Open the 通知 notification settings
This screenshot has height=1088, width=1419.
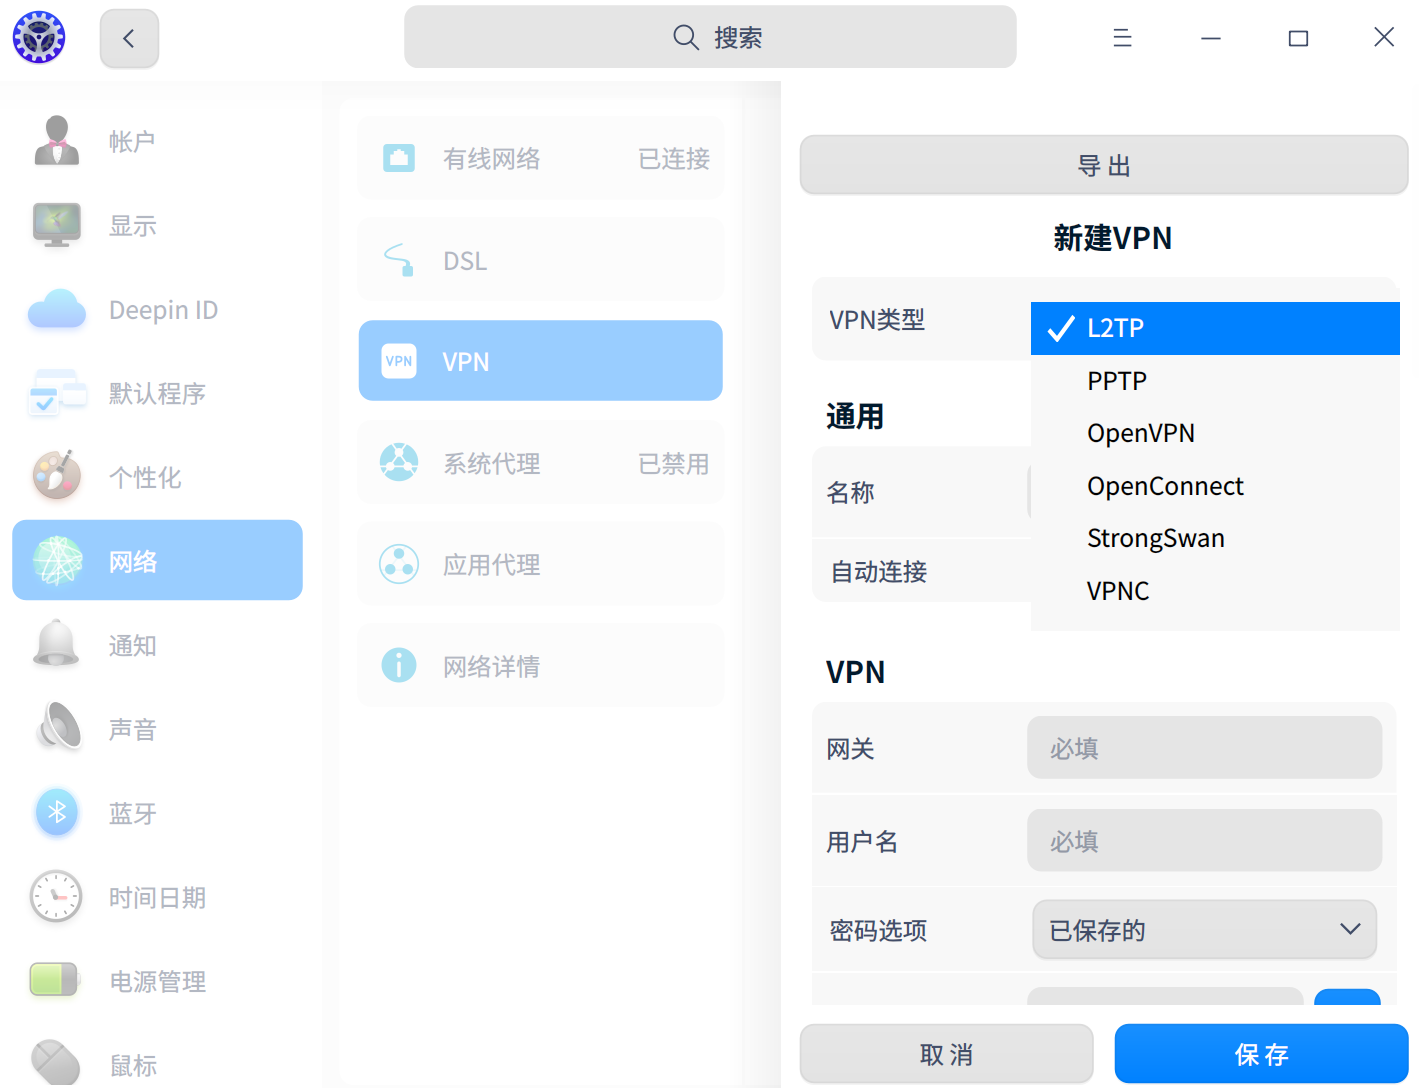point(157,645)
